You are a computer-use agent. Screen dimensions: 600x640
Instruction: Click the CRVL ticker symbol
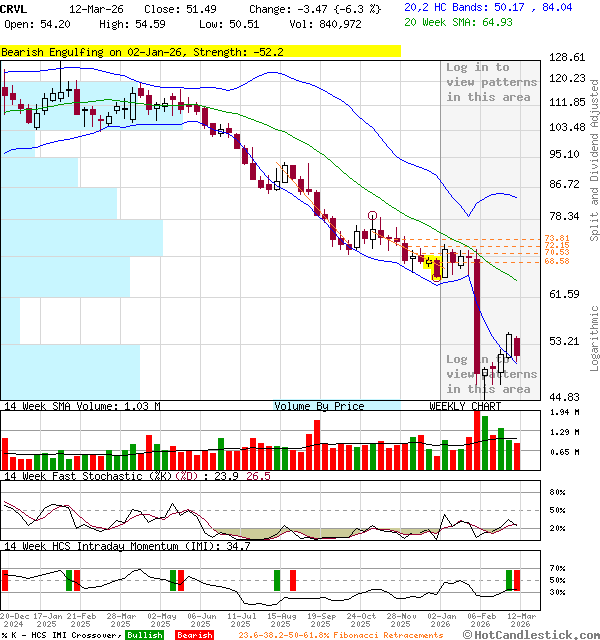coord(15,8)
